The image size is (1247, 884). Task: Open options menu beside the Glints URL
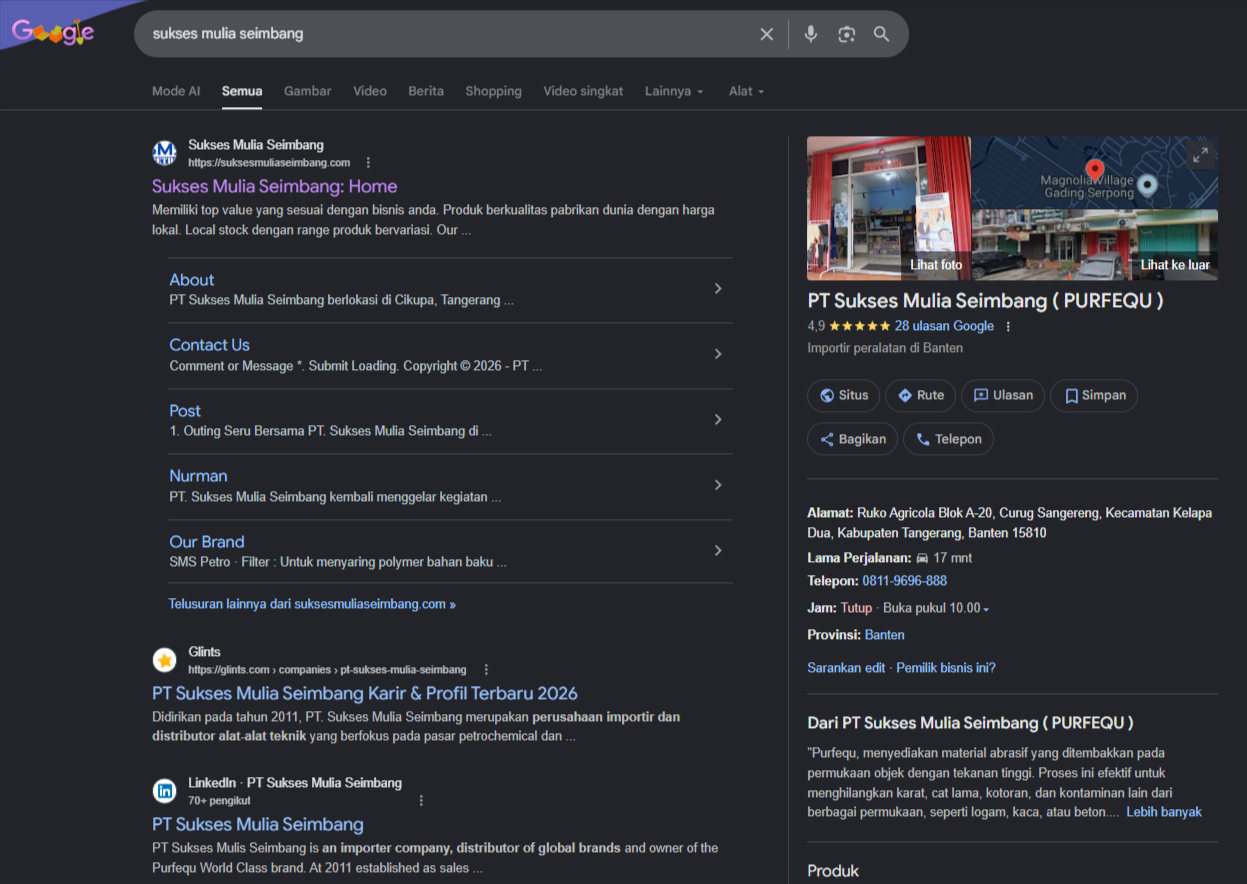(x=486, y=669)
